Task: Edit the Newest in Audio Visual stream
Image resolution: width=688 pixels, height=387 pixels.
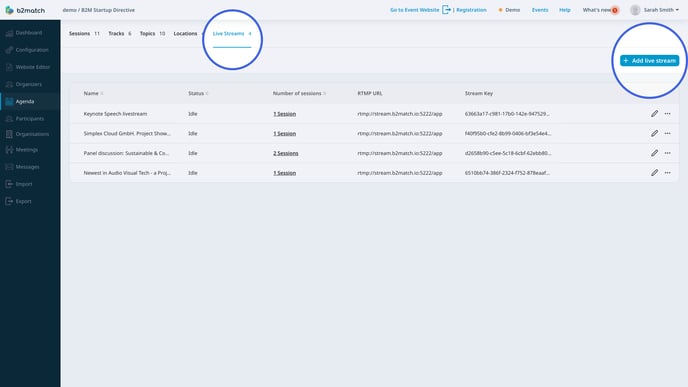Action: pyautogui.click(x=654, y=173)
